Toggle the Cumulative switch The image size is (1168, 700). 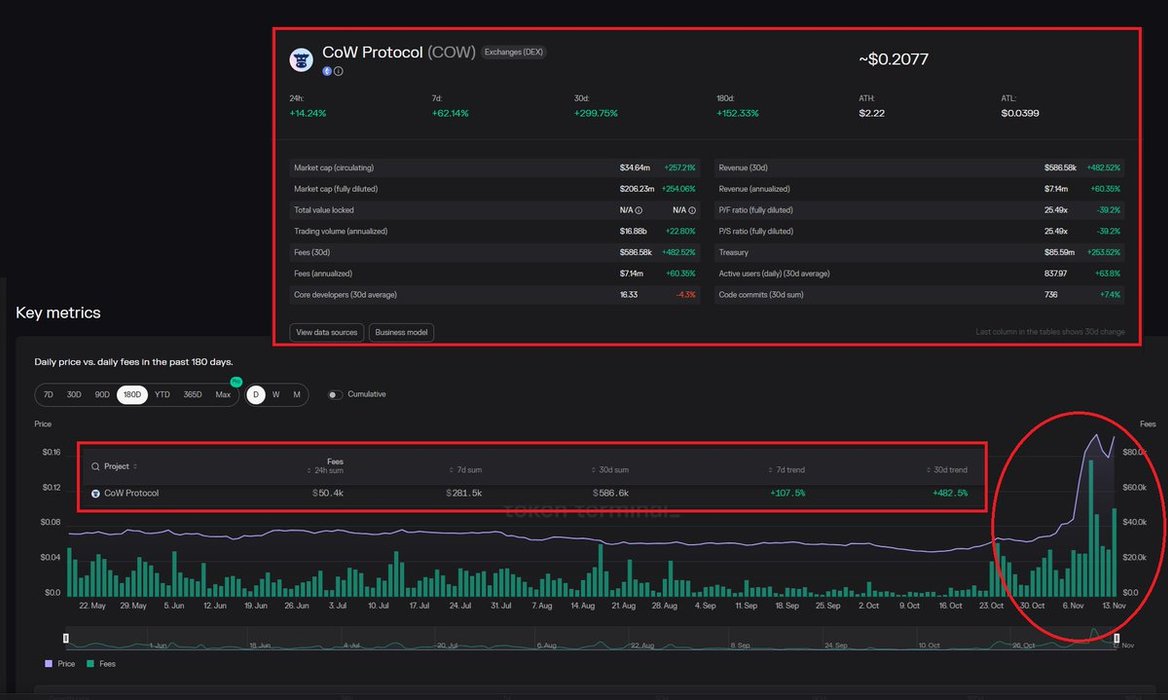coord(334,395)
